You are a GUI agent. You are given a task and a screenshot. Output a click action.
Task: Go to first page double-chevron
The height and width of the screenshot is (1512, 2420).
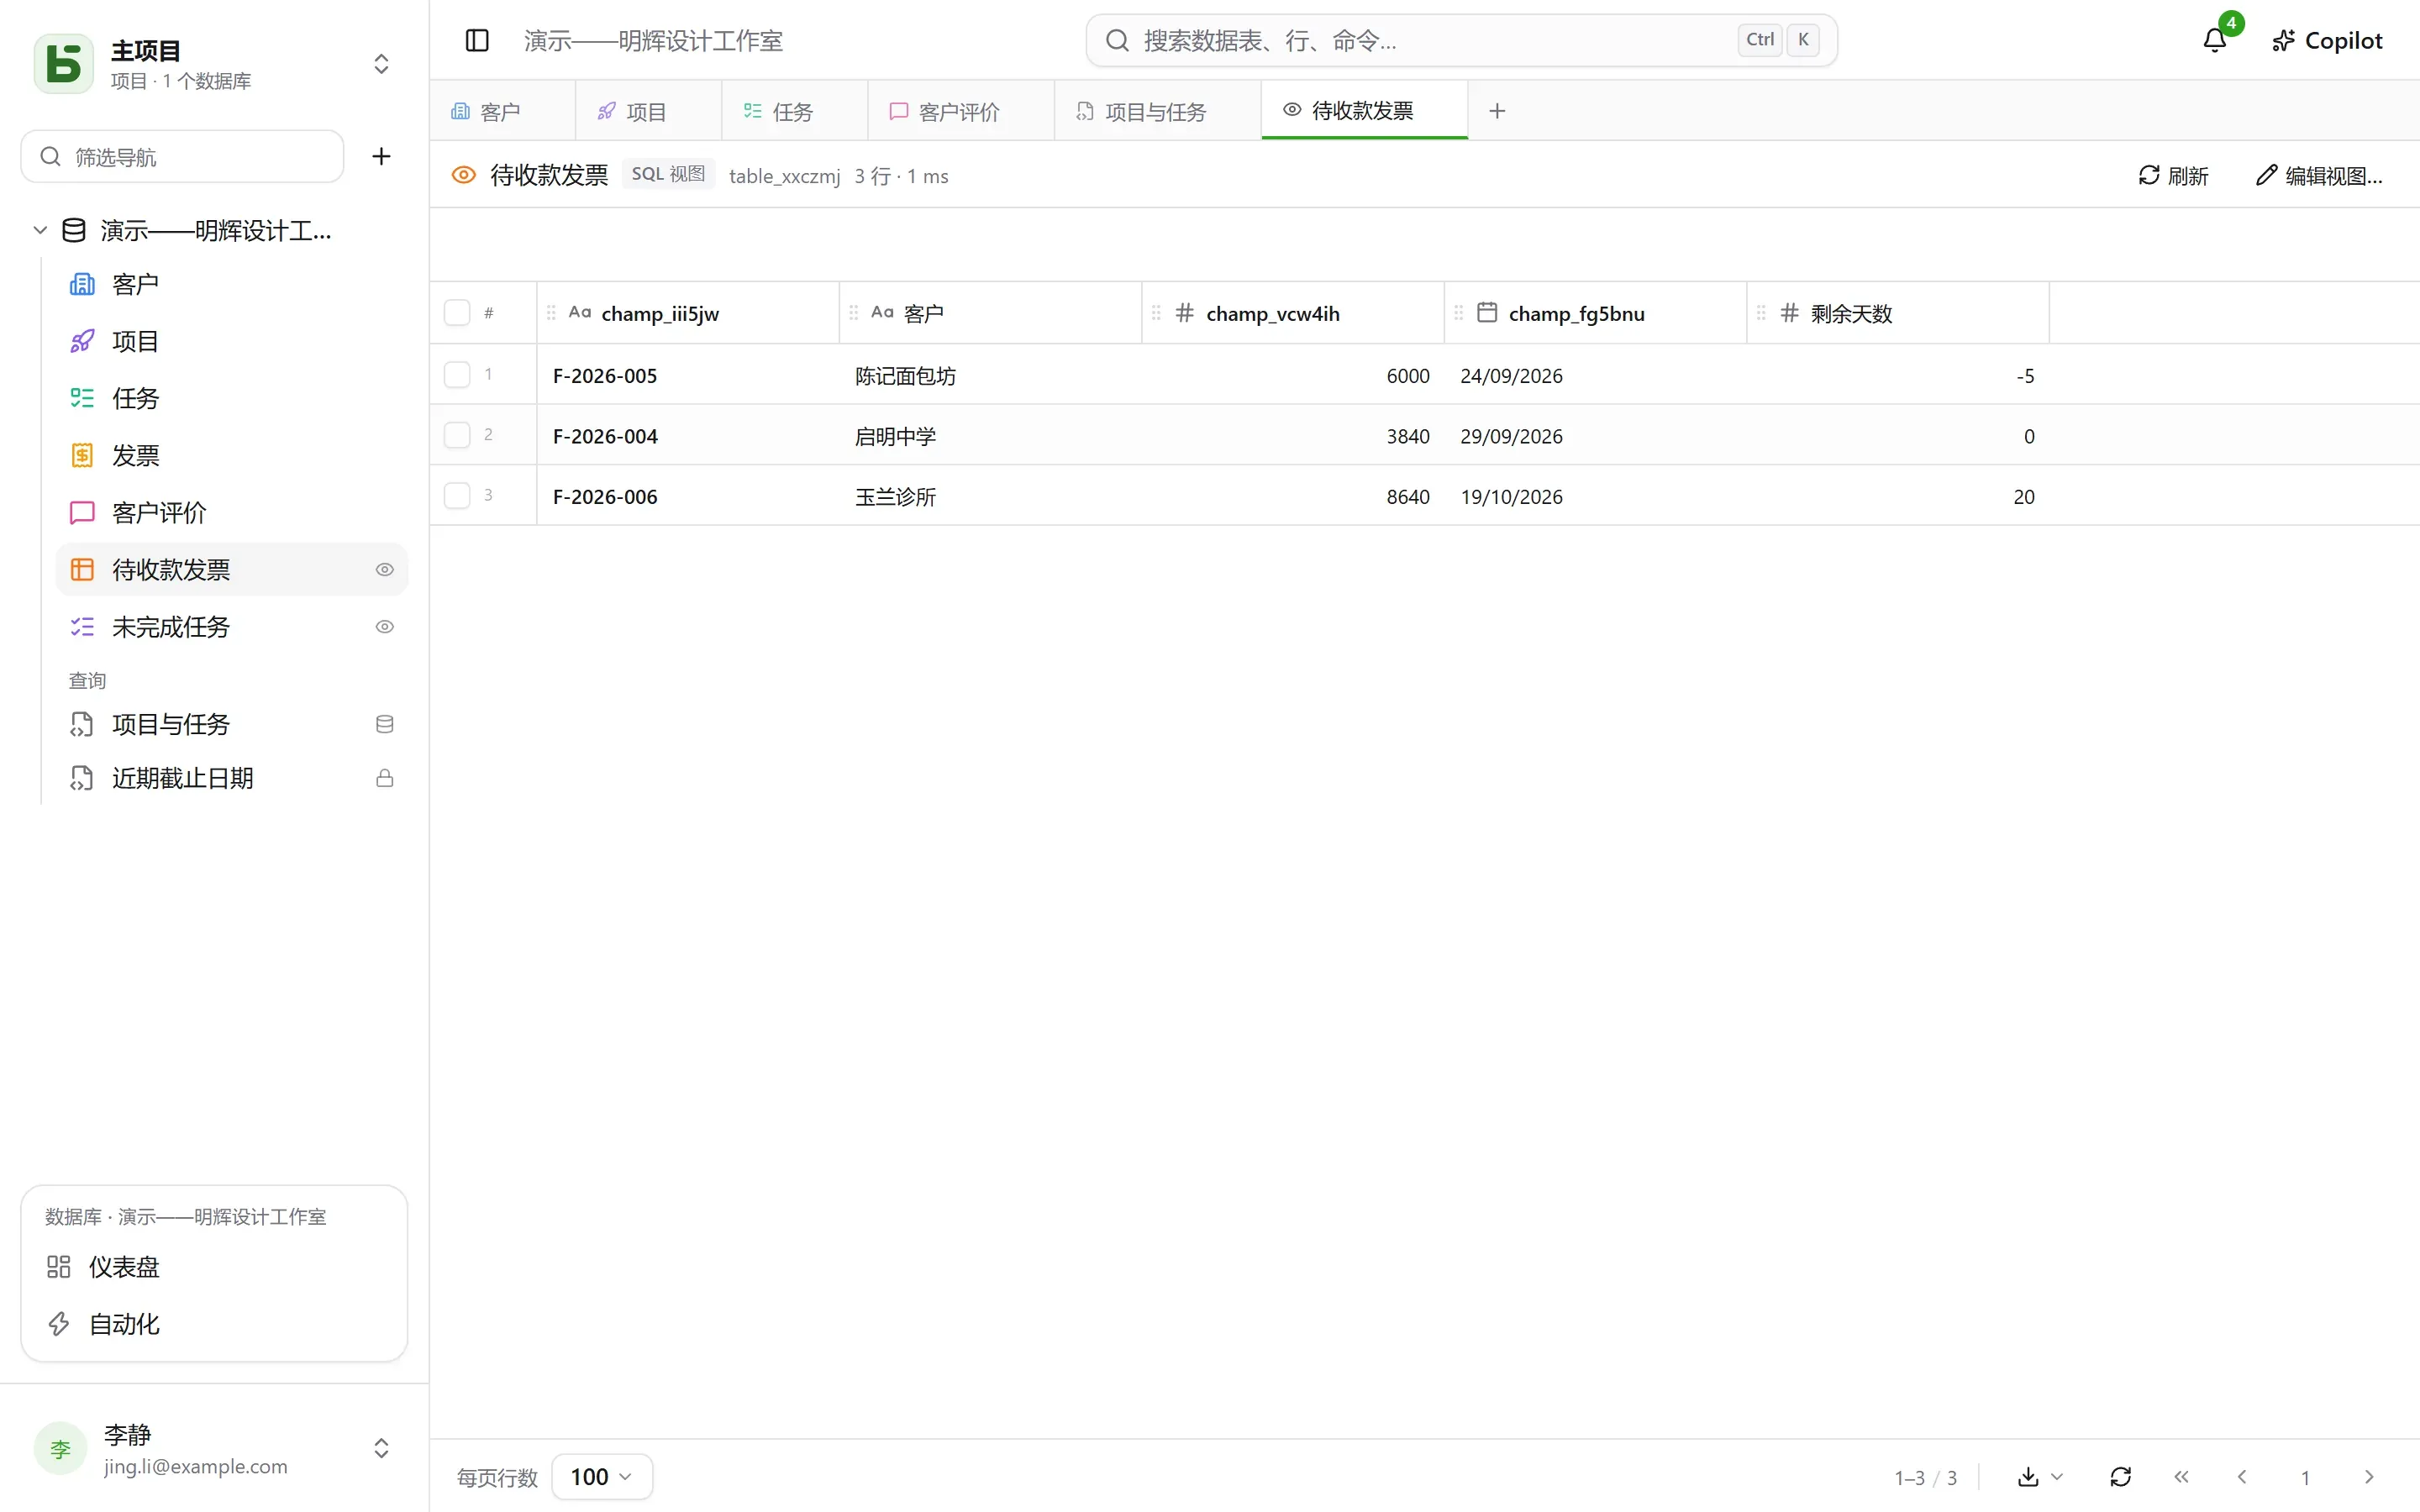(x=2181, y=1476)
